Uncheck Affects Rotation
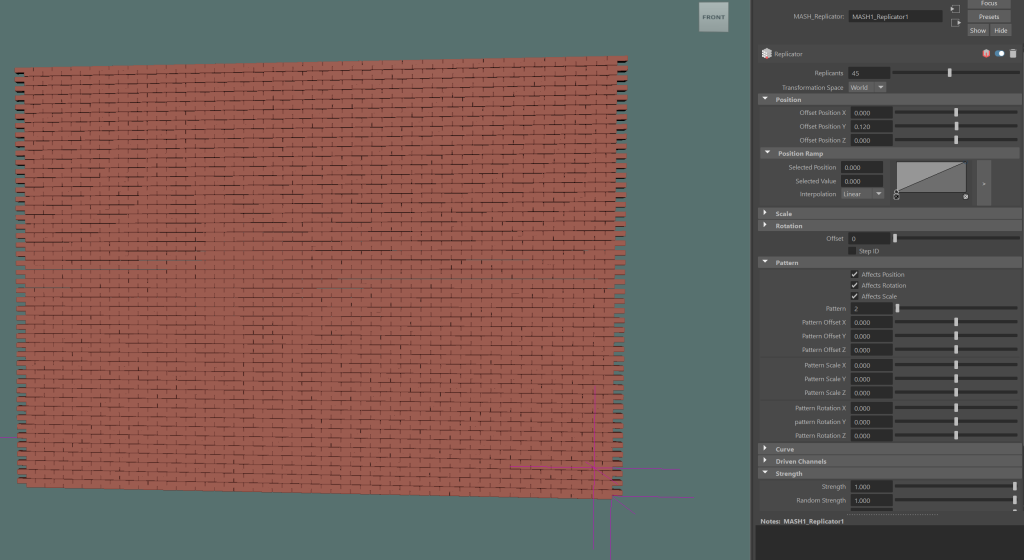The width and height of the screenshot is (1024, 560). (854, 286)
